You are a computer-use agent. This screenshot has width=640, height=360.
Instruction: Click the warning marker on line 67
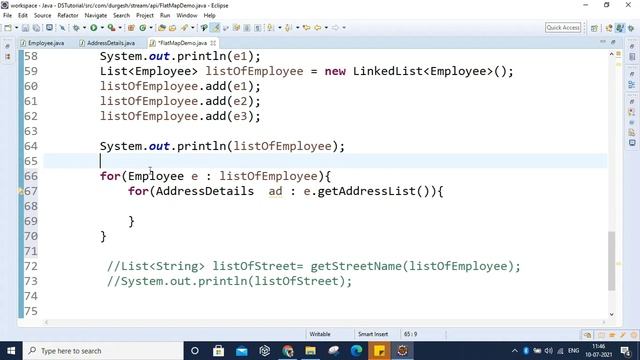tap(21, 191)
